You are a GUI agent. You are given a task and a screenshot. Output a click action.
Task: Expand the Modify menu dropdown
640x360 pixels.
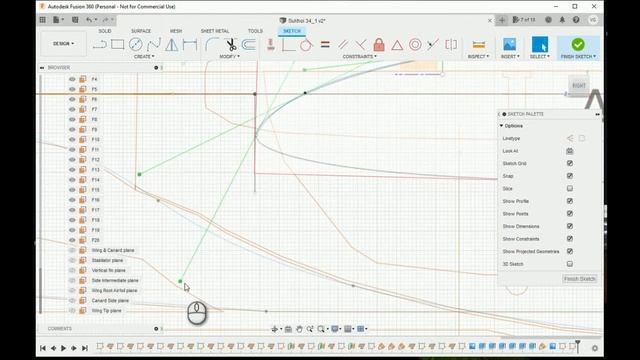[x=229, y=56]
